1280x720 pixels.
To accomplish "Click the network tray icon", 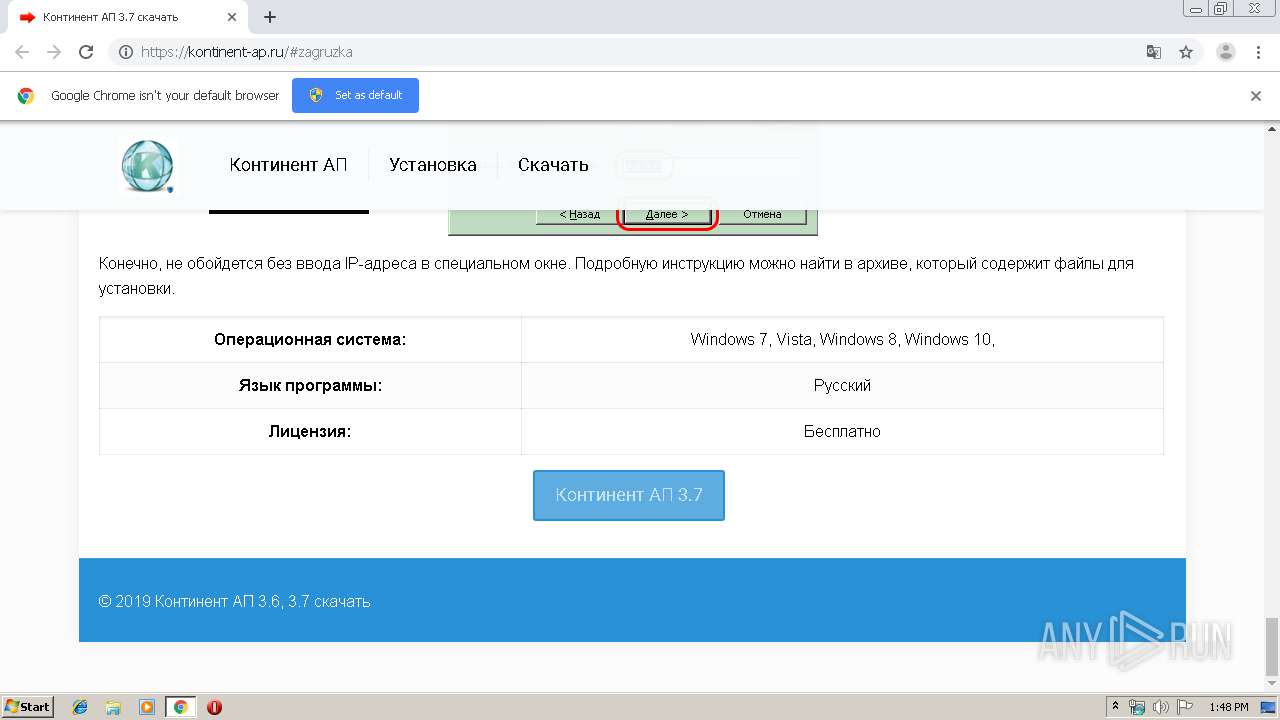I will 1137,707.
